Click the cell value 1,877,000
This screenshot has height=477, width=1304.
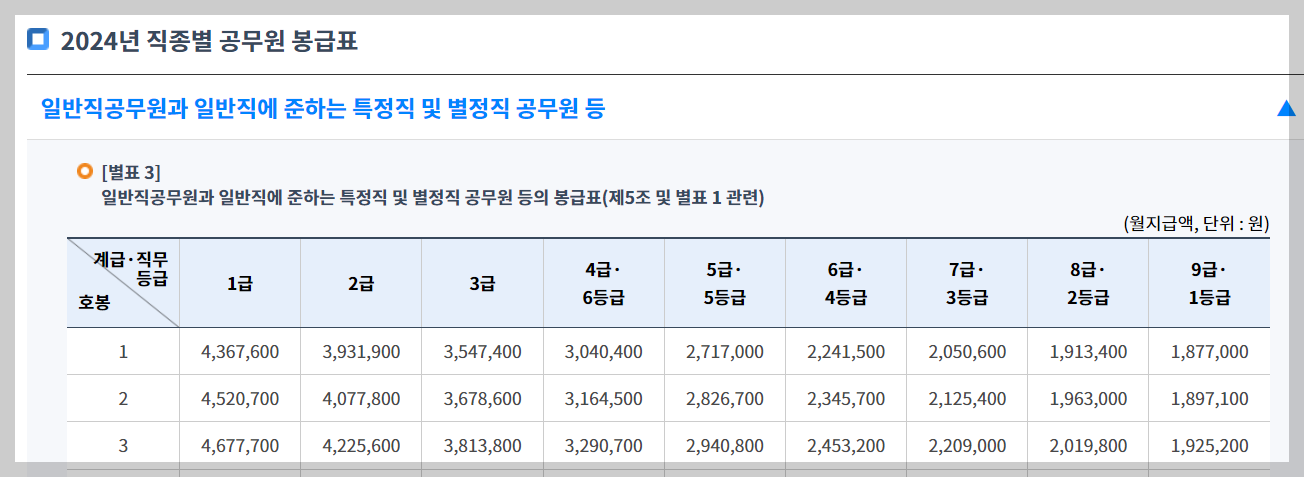1209,352
